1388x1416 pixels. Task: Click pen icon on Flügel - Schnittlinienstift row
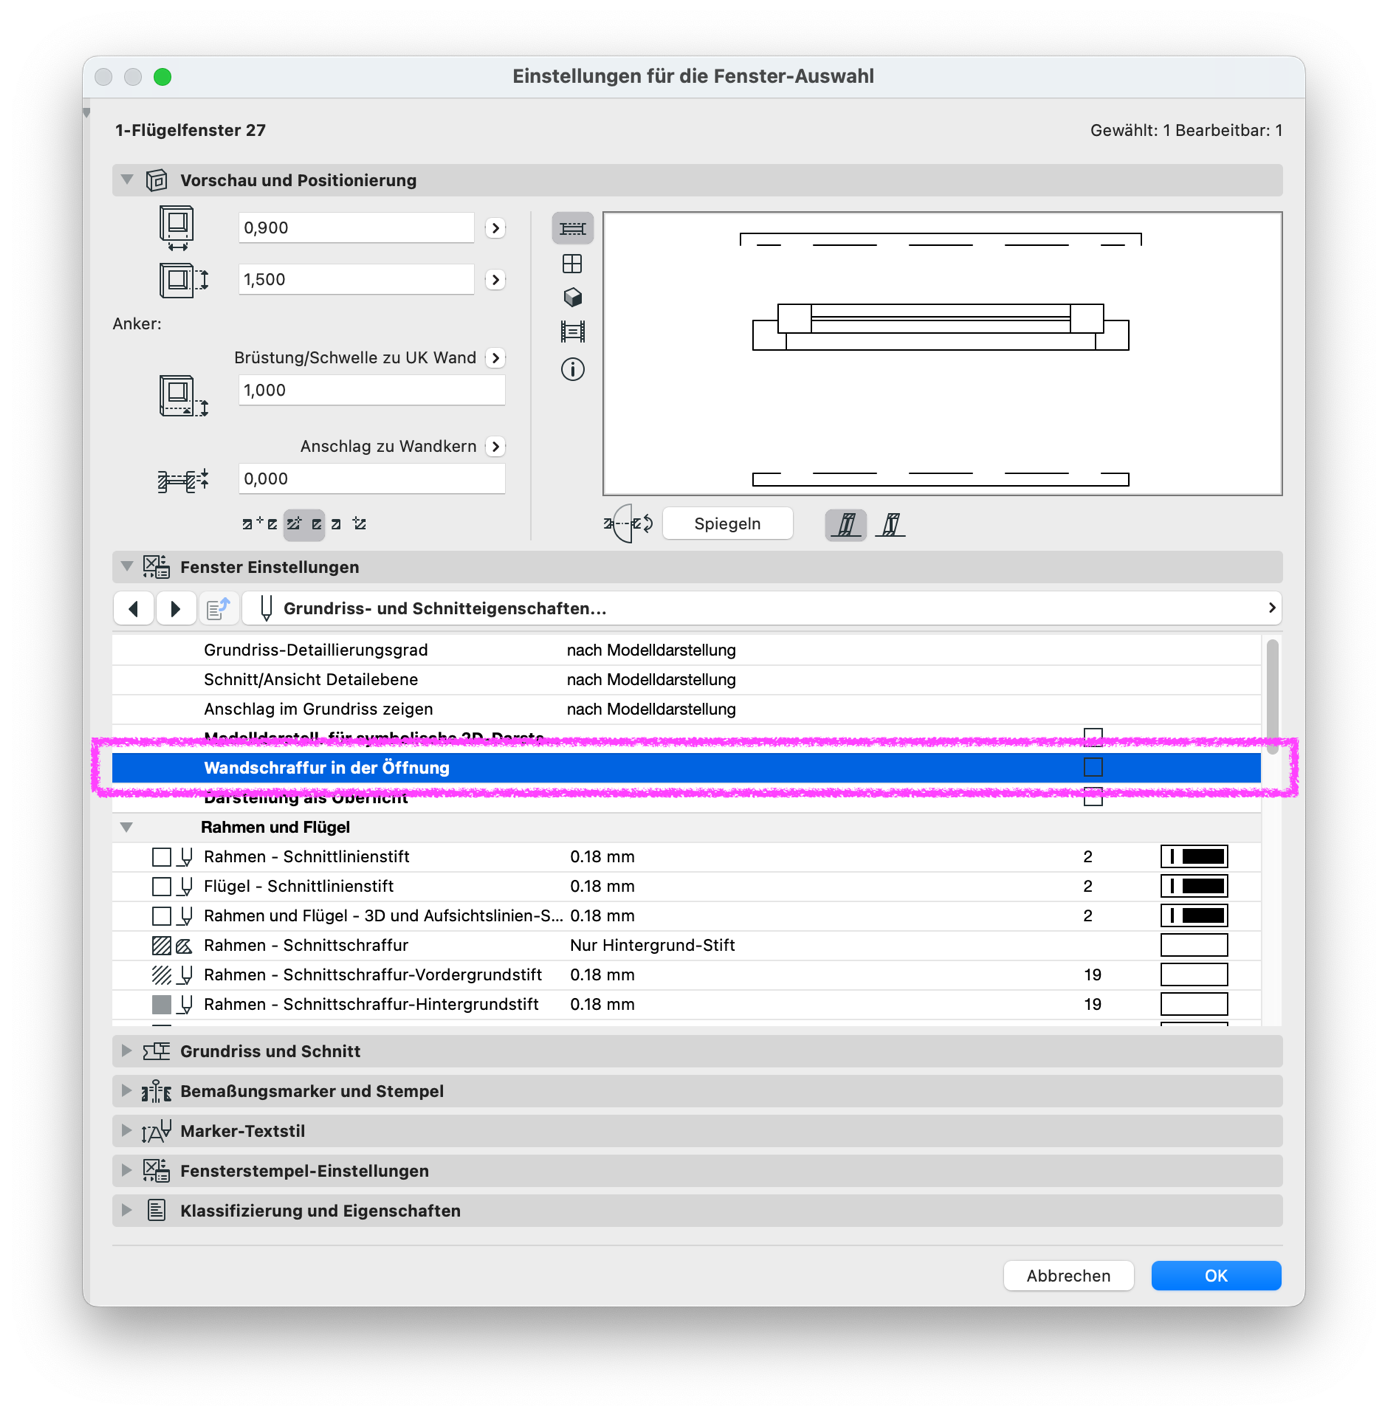tap(186, 887)
